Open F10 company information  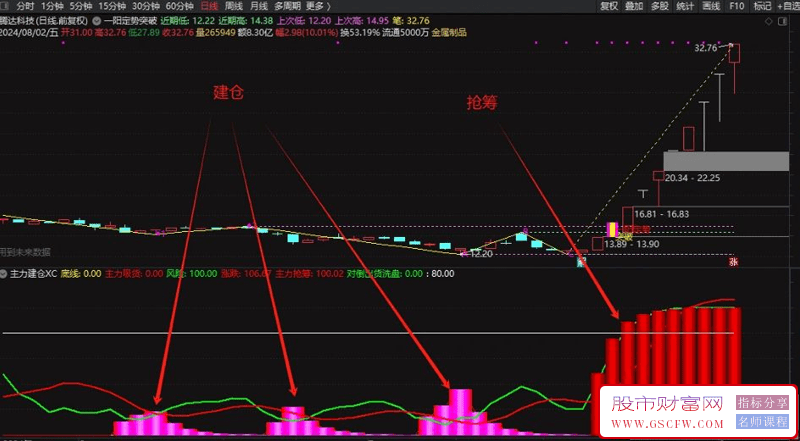coord(737,6)
